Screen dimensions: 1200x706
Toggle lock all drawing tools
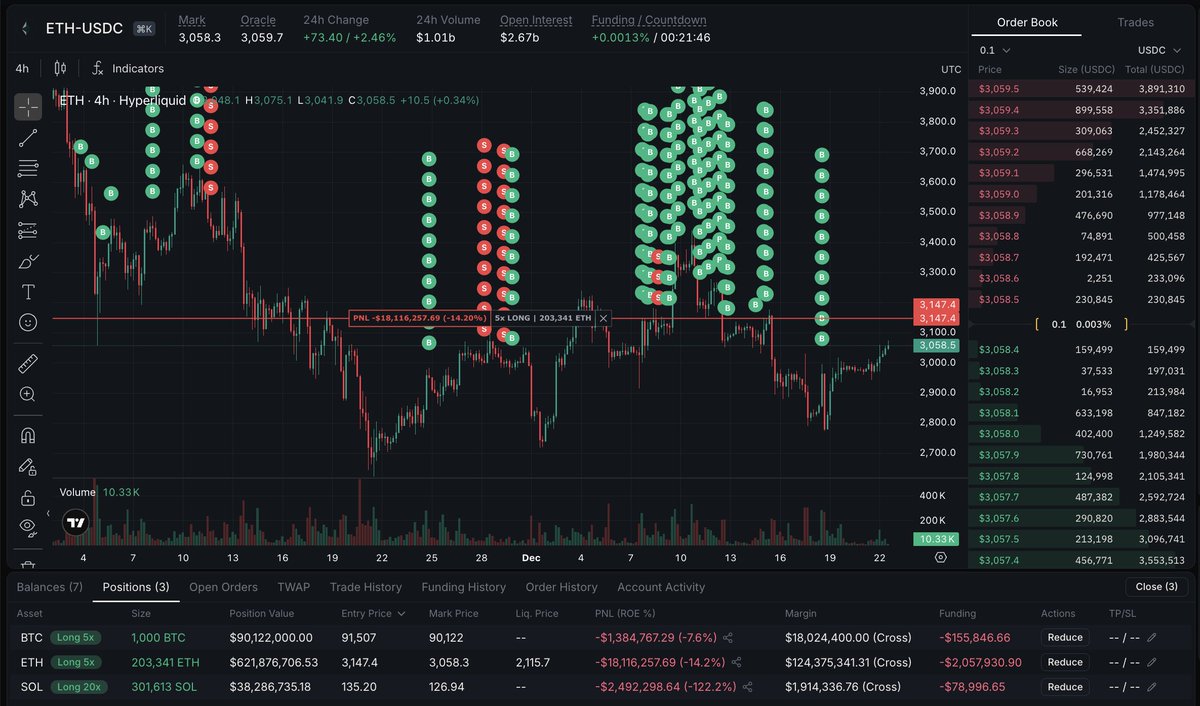point(28,497)
